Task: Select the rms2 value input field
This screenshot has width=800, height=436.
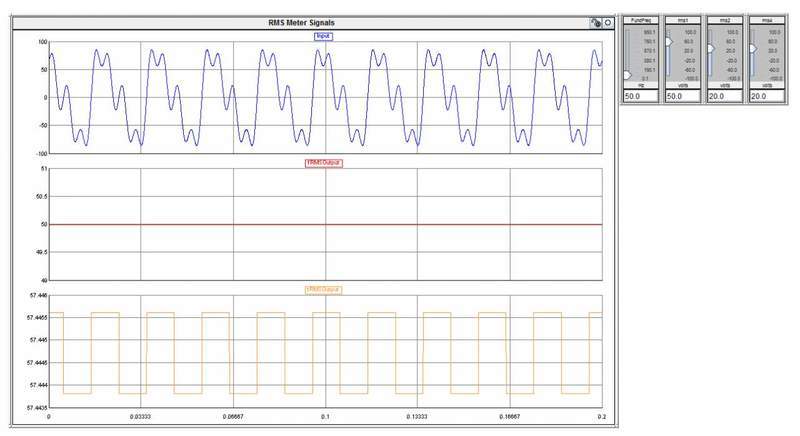Action: pyautogui.click(x=724, y=96)
